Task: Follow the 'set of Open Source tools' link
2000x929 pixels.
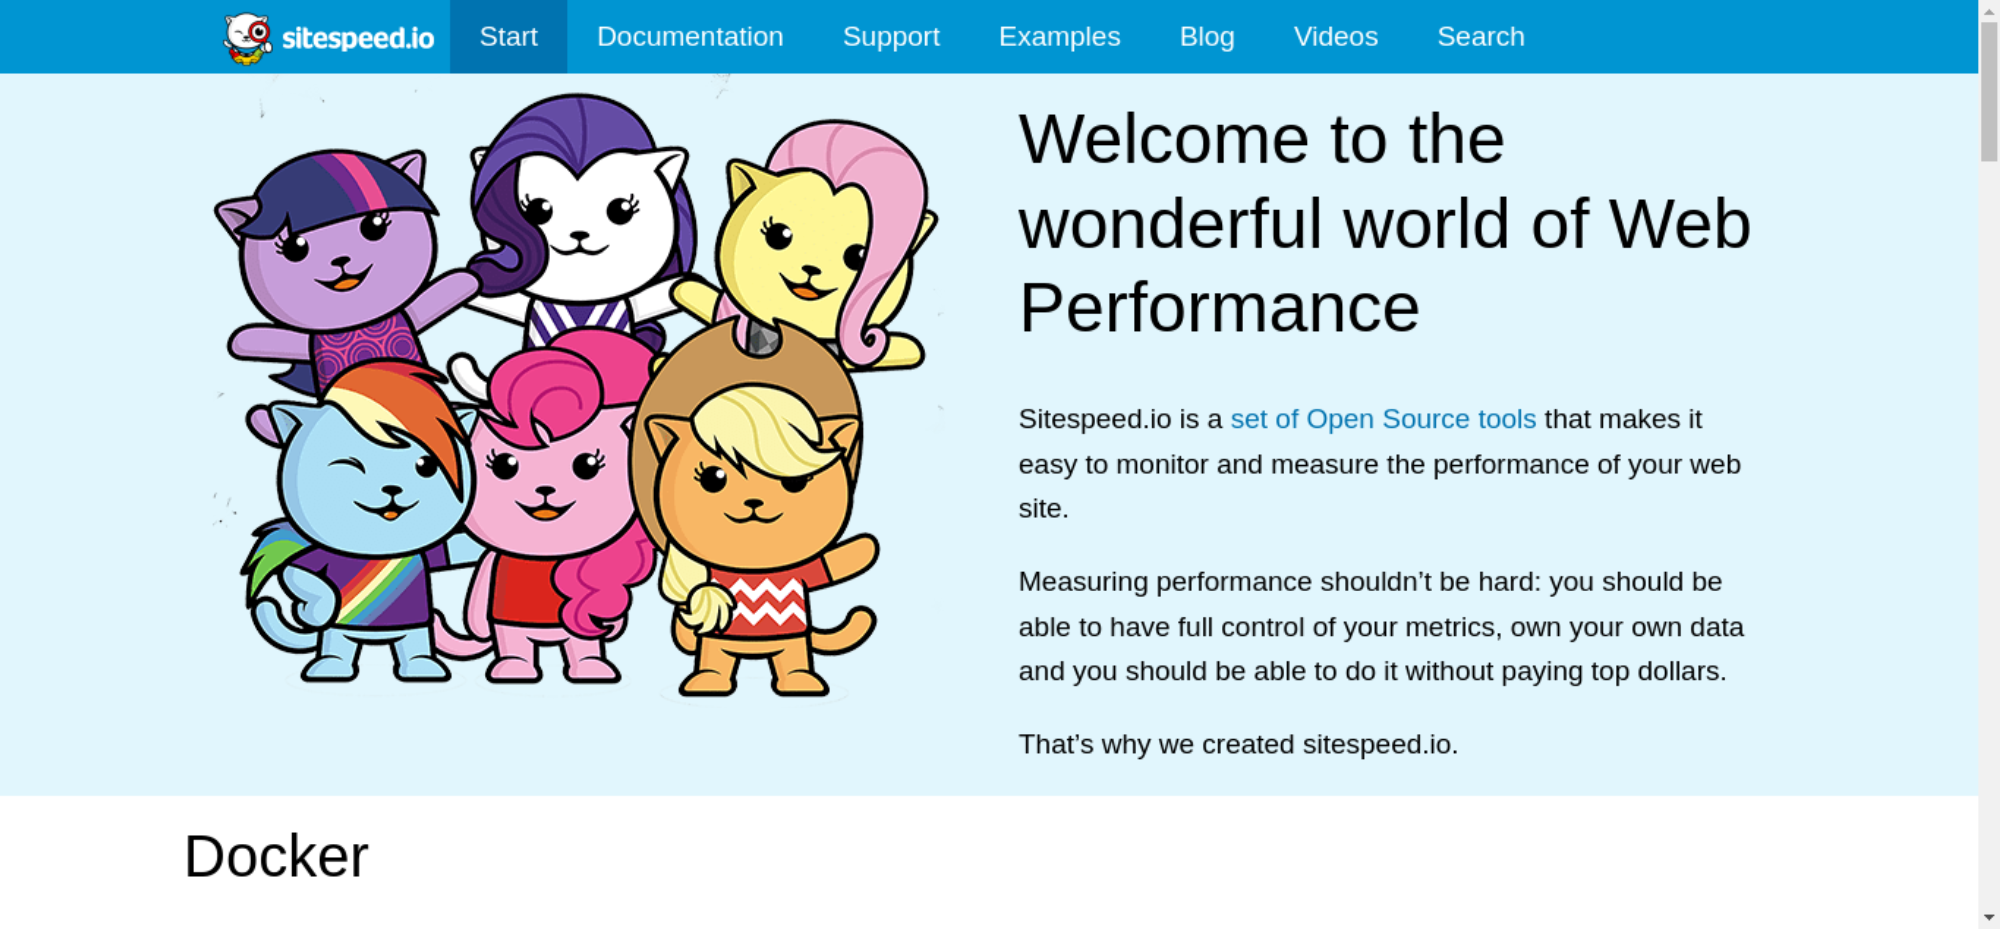Action: tap(1382, 419)
